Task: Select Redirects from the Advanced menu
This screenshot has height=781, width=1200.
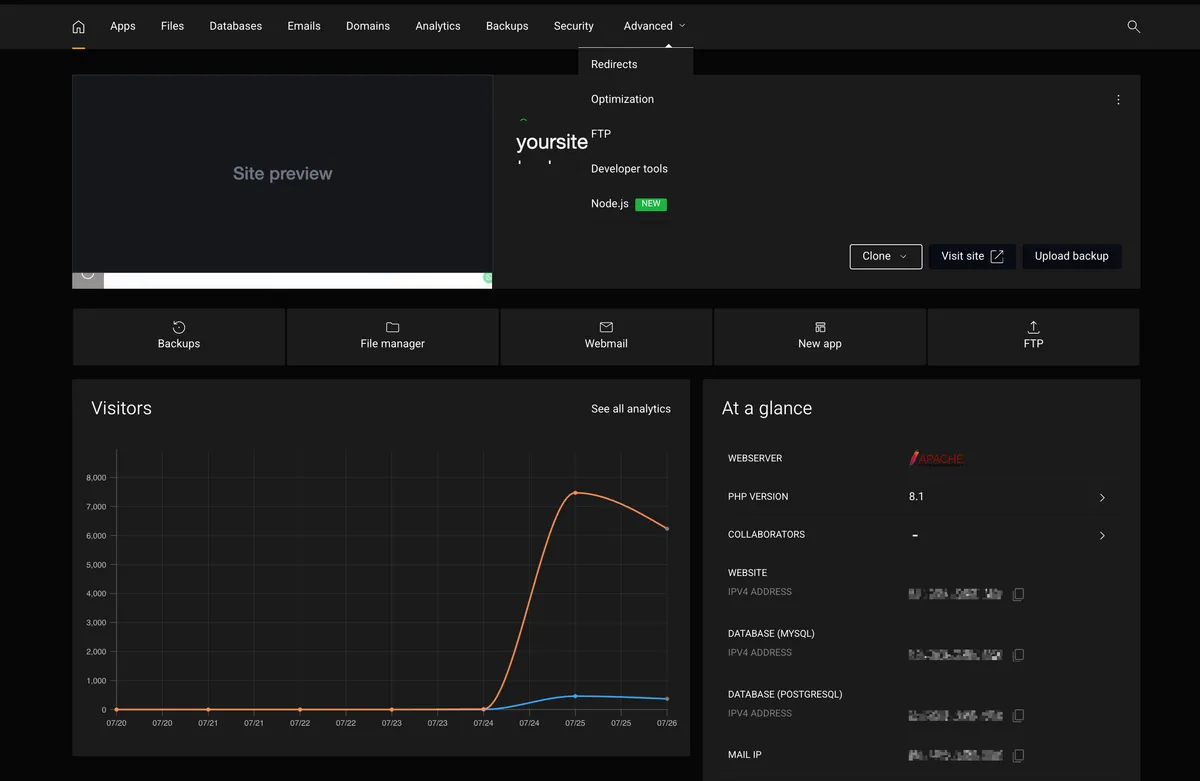Action: click(x=614, y=64)
